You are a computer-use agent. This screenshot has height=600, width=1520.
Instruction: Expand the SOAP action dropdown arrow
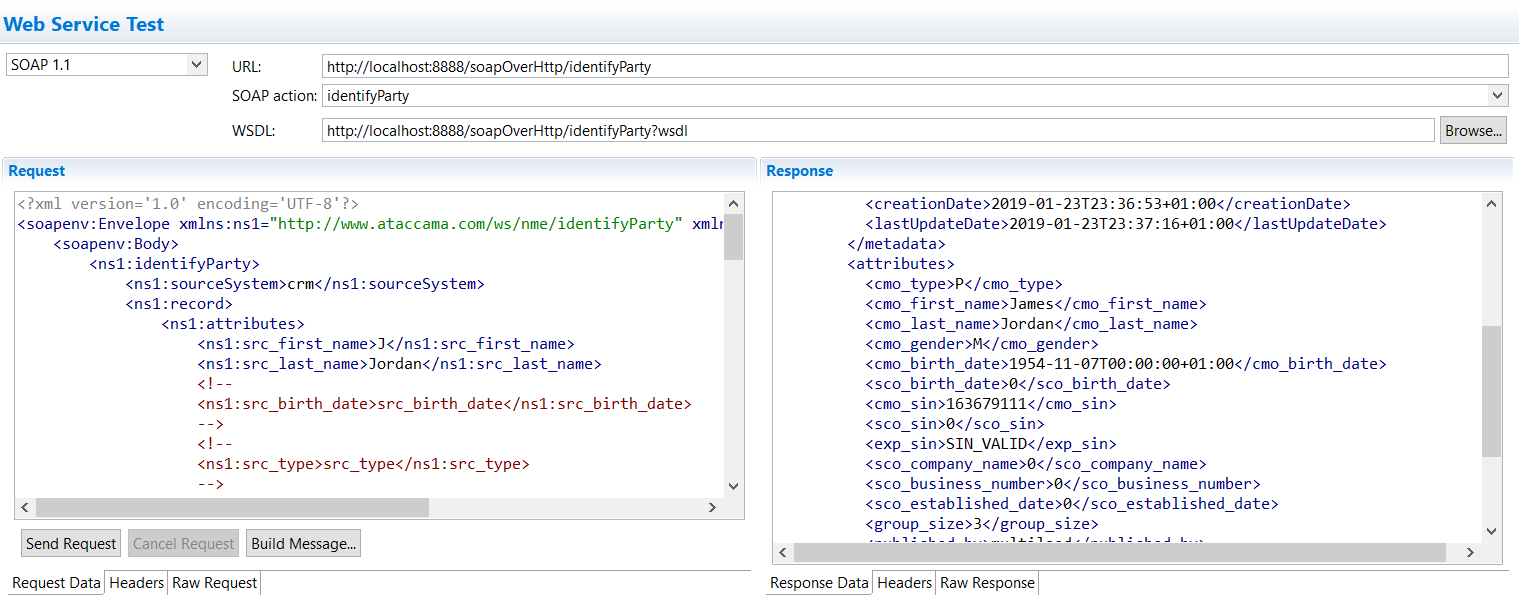1499,95
